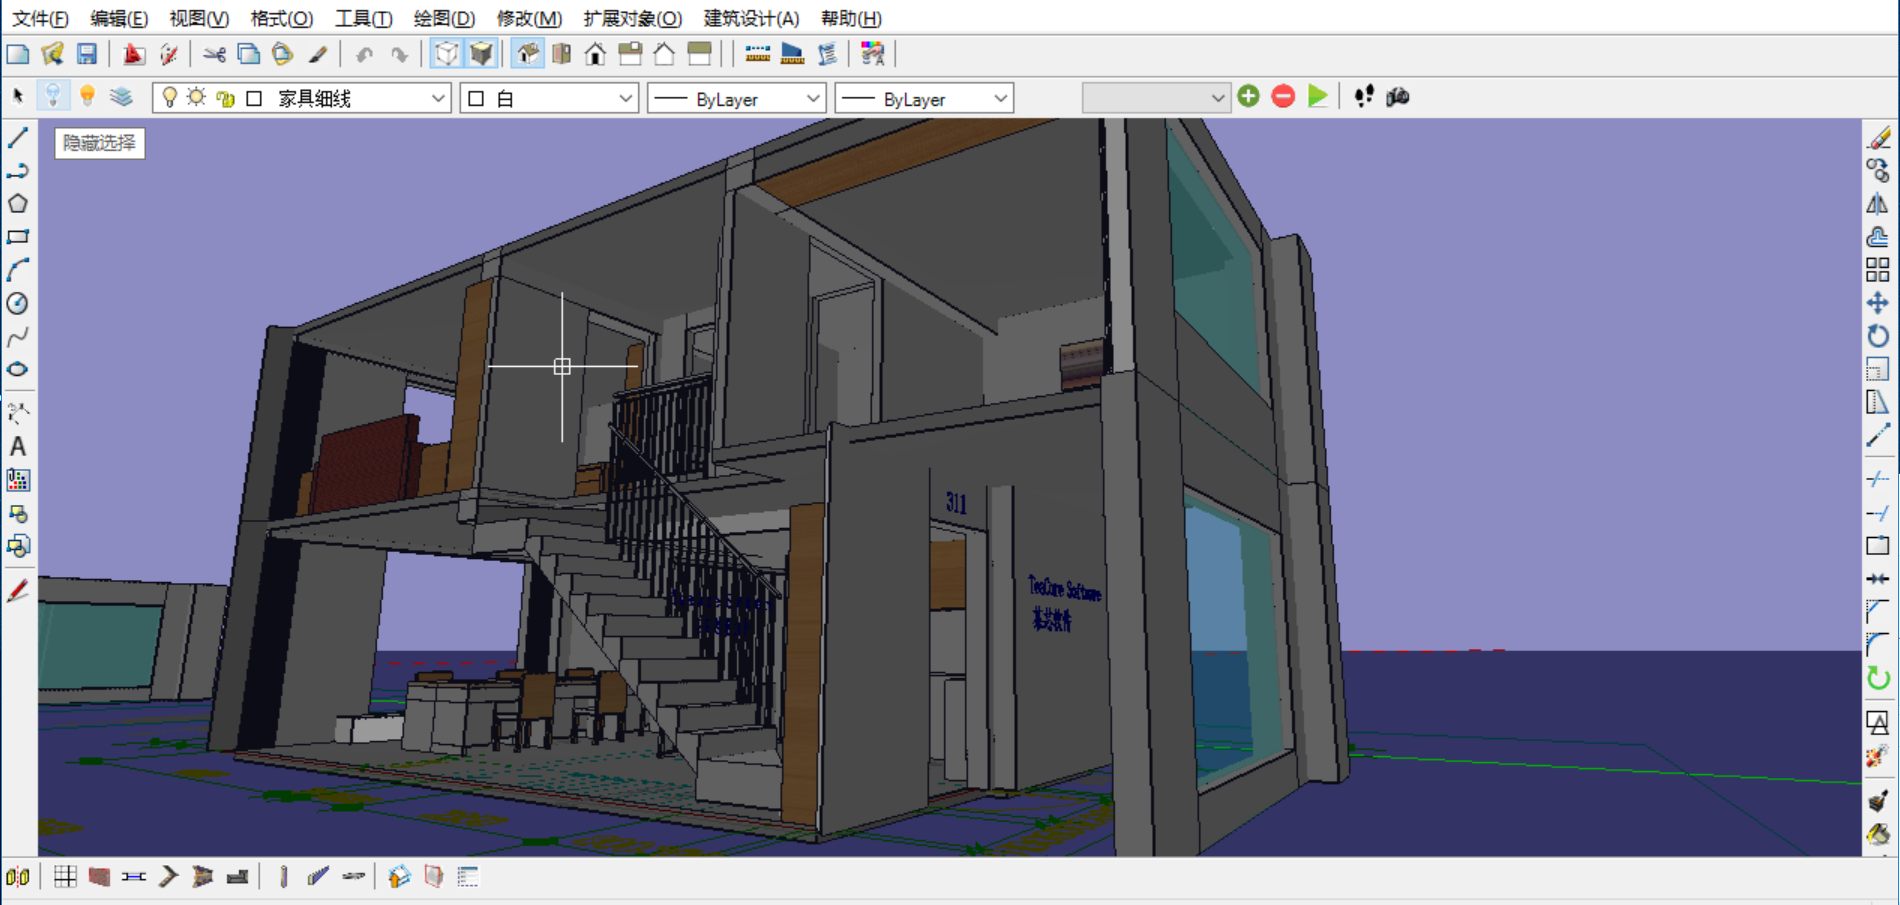The image size is (1900, 905).
Task: Click the blue Rotate tool icon
Action: [1878, 336]
